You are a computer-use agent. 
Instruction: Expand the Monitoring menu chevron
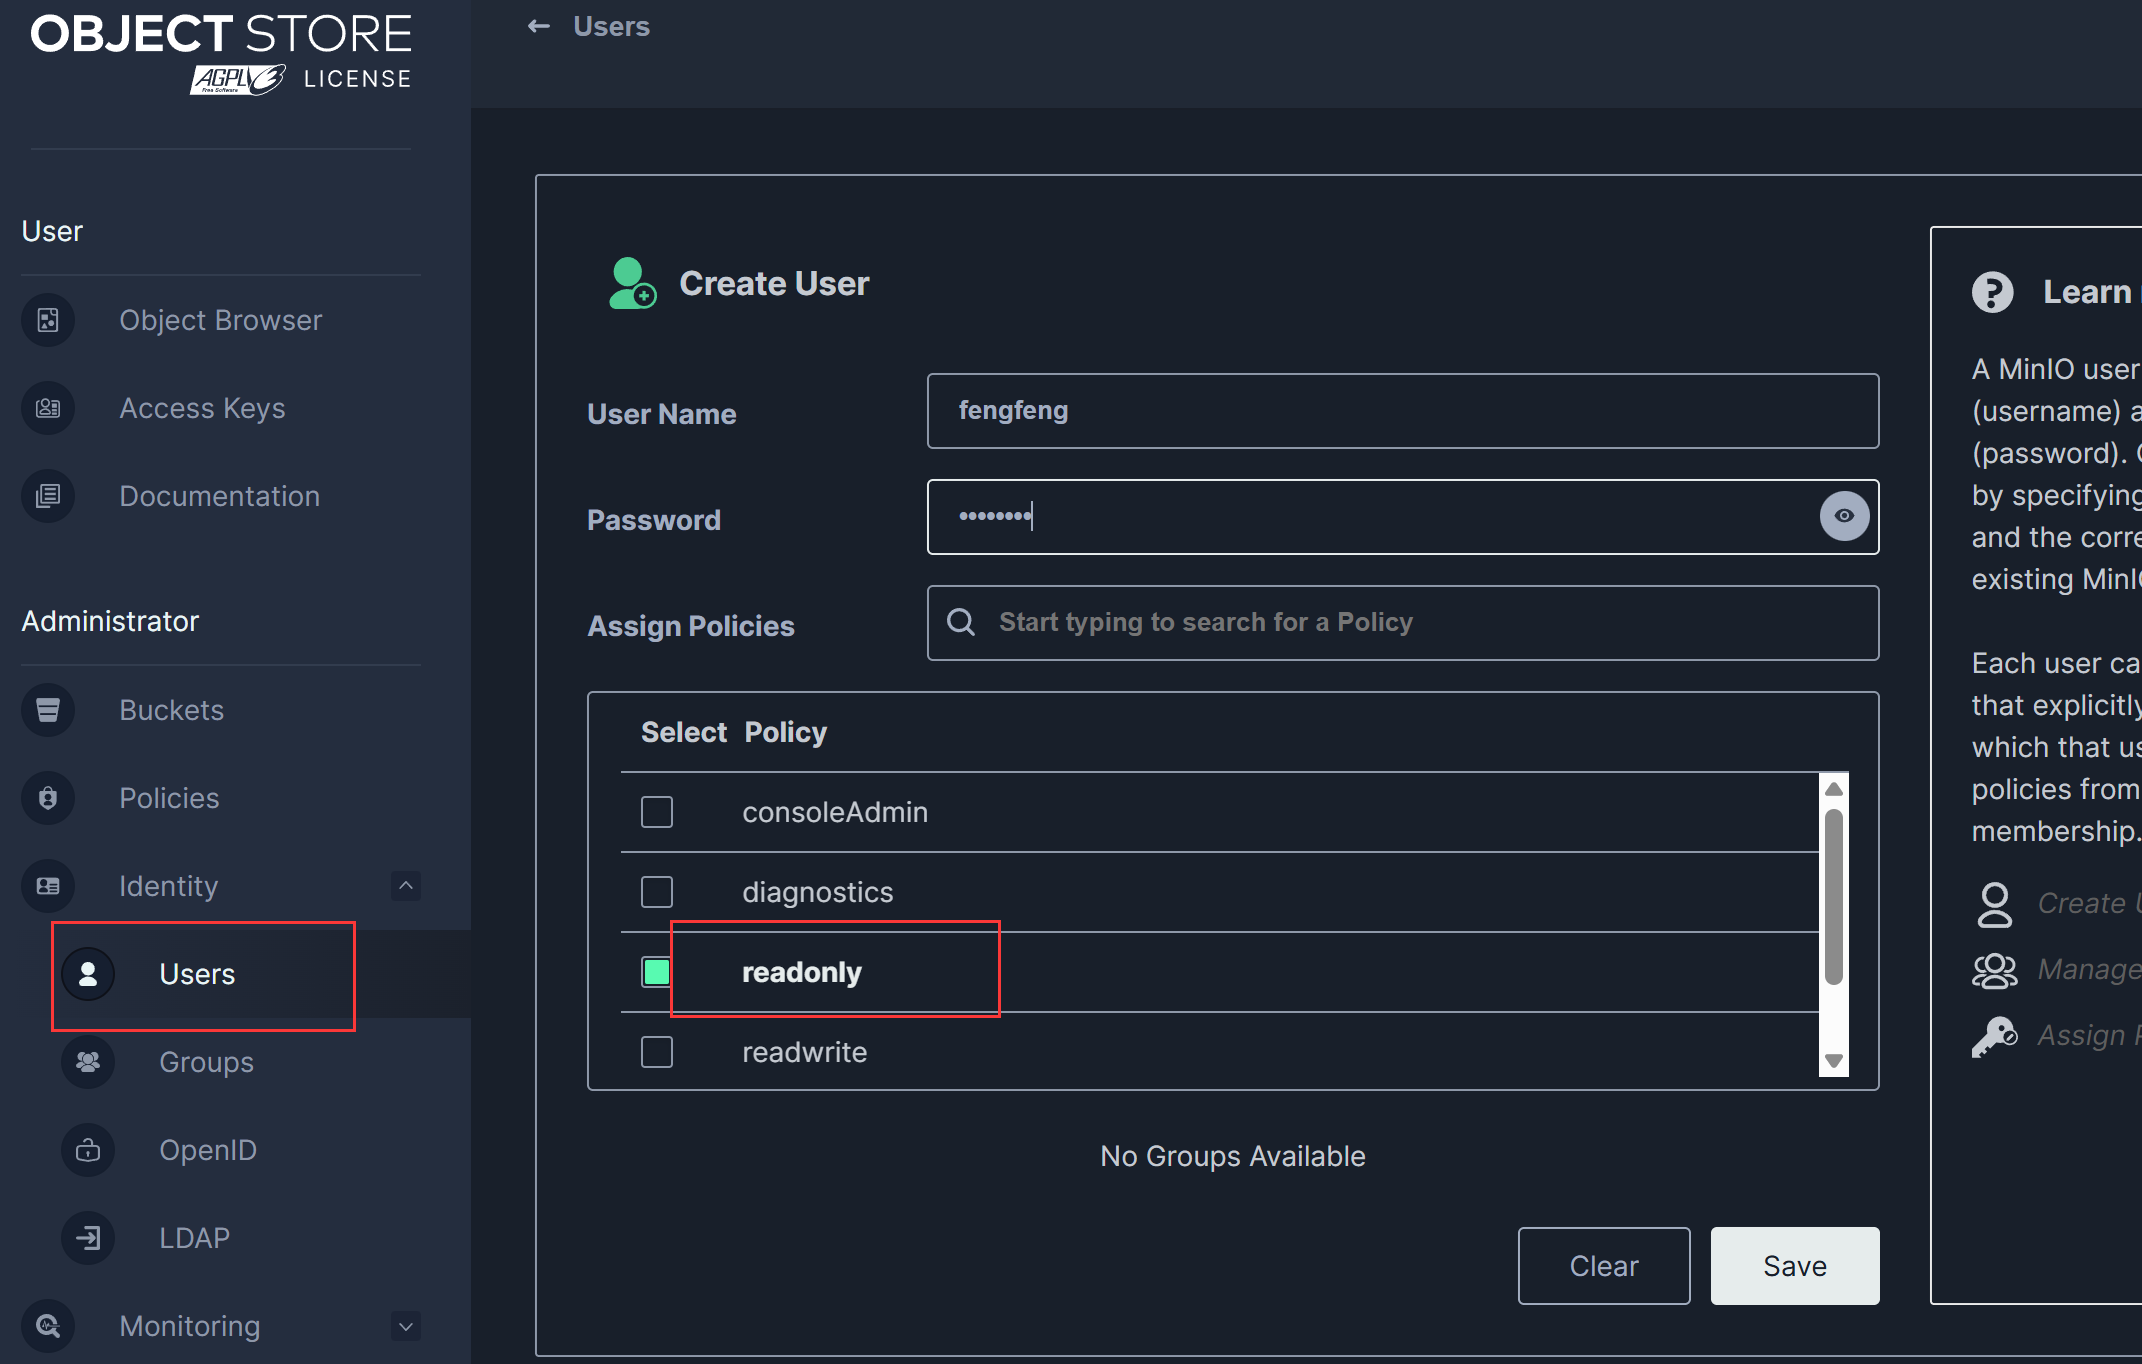(x=405, y=1326)
